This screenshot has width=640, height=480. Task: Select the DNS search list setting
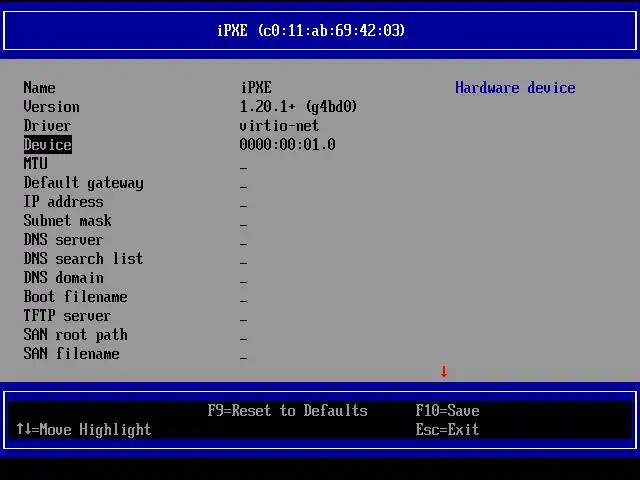coord(84,259)
